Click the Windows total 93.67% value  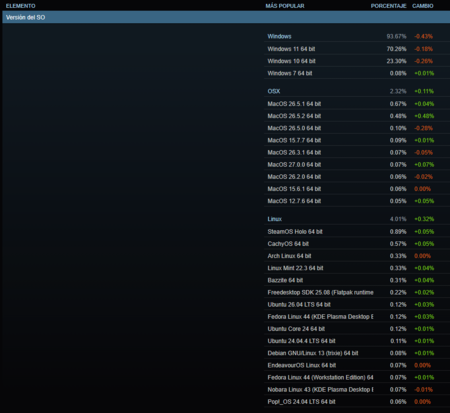click(x=396, y=36)
